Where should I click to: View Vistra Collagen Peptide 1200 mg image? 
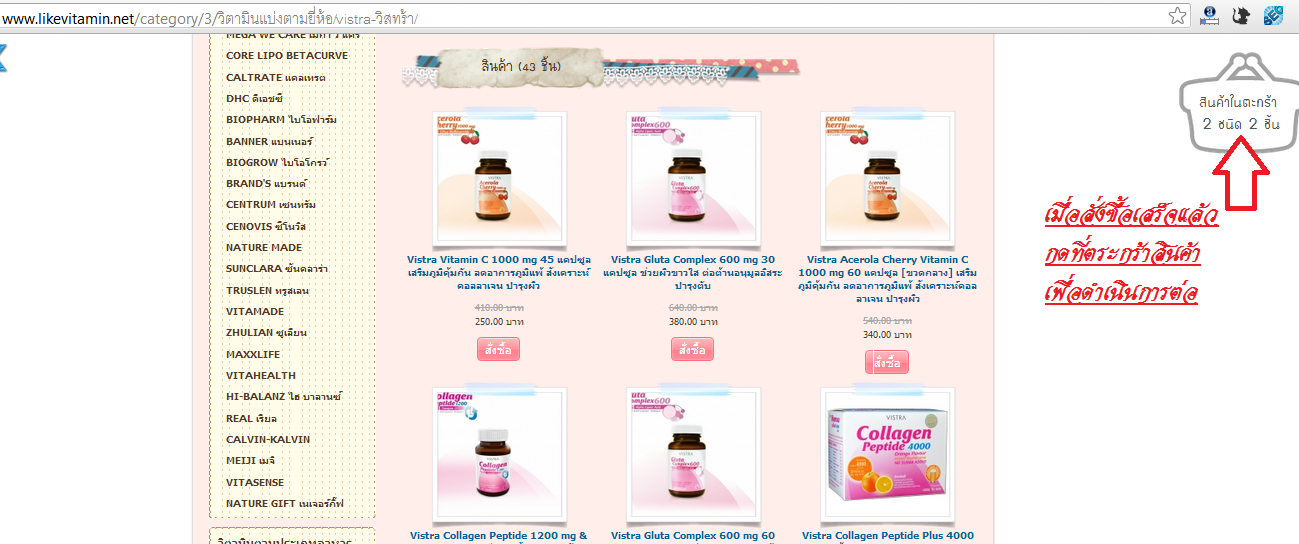[x=498, y=454]
